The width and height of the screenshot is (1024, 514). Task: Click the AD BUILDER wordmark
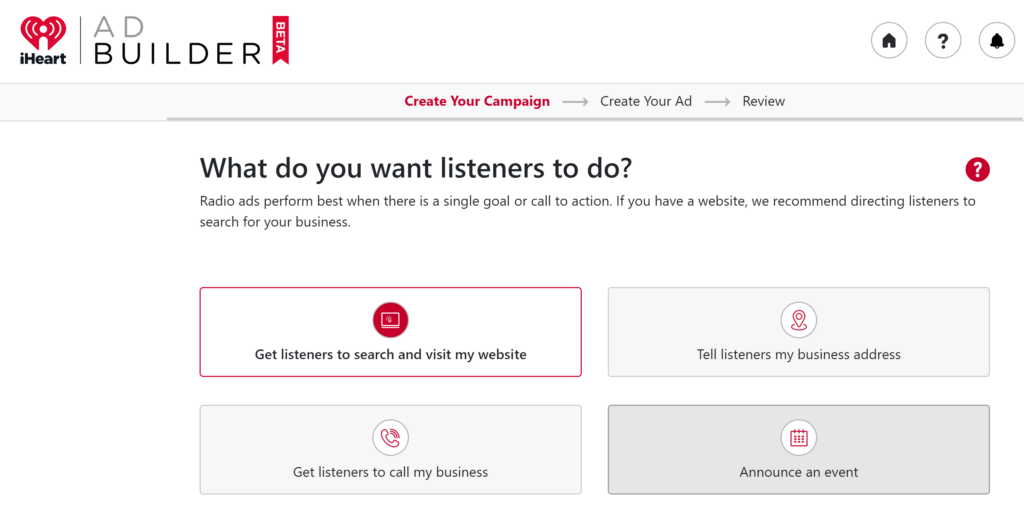pyautogui.click(x=178, y=40)
